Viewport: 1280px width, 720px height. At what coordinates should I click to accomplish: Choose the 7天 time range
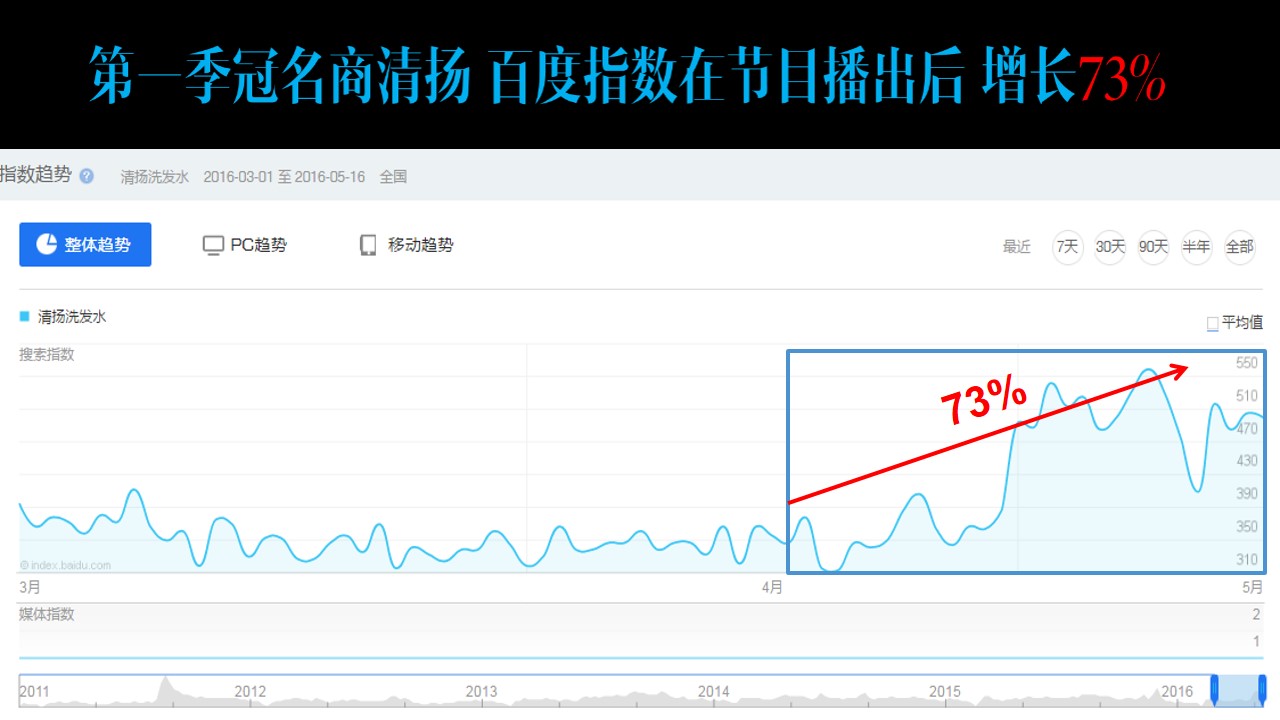(1068, 246)
